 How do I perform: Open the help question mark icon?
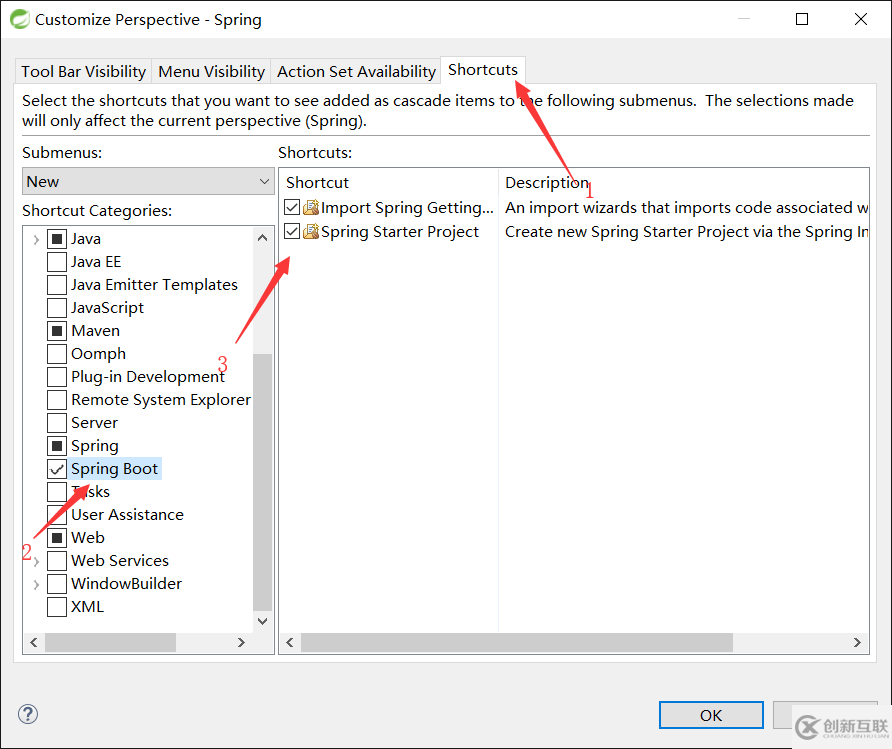coord(28,714)
